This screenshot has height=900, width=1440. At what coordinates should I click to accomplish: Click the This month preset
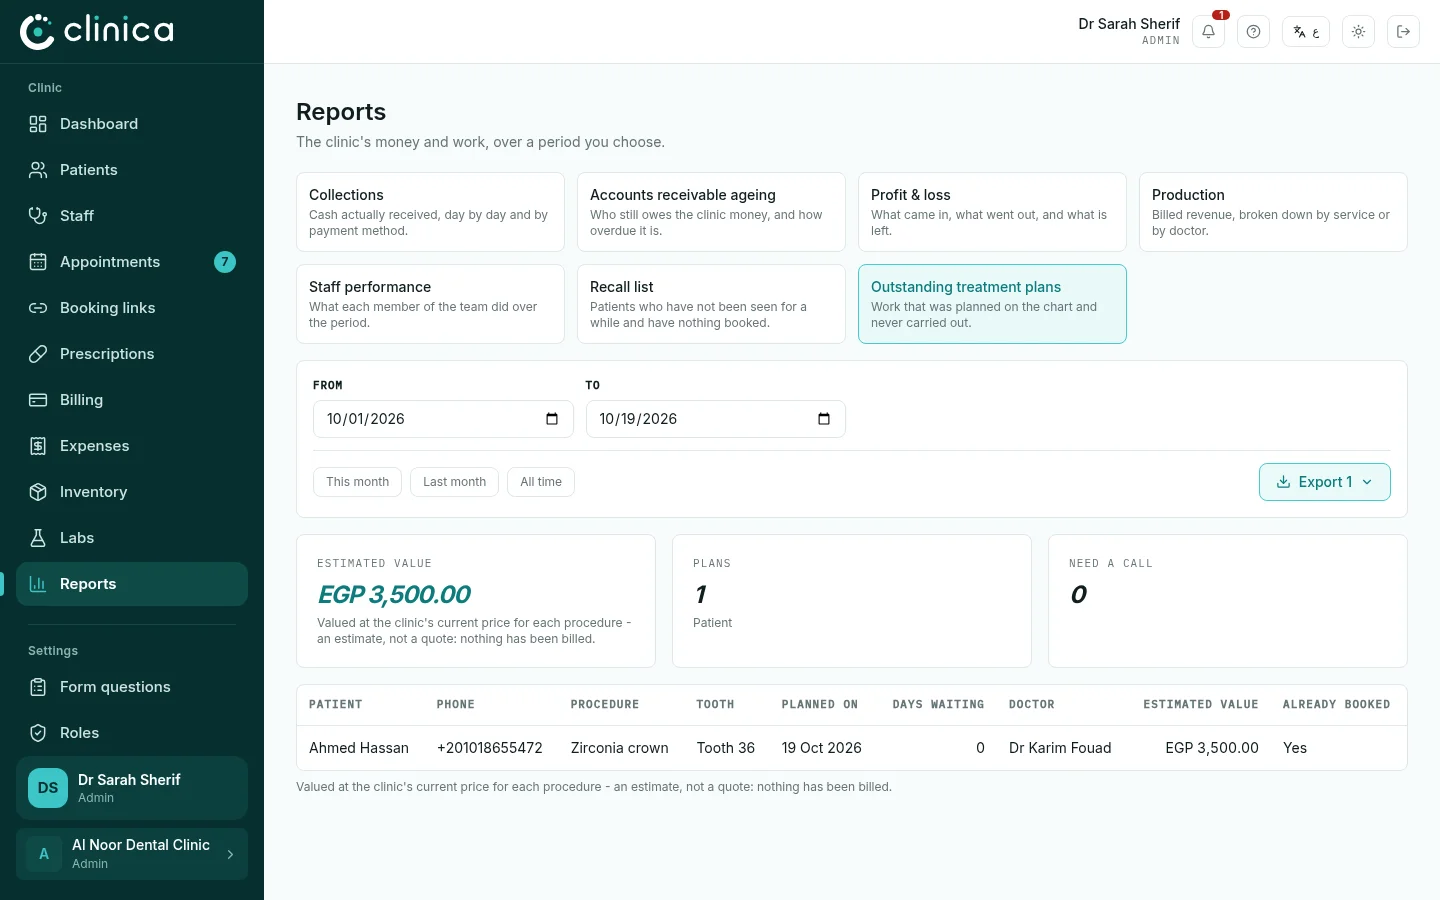(357, 482)
